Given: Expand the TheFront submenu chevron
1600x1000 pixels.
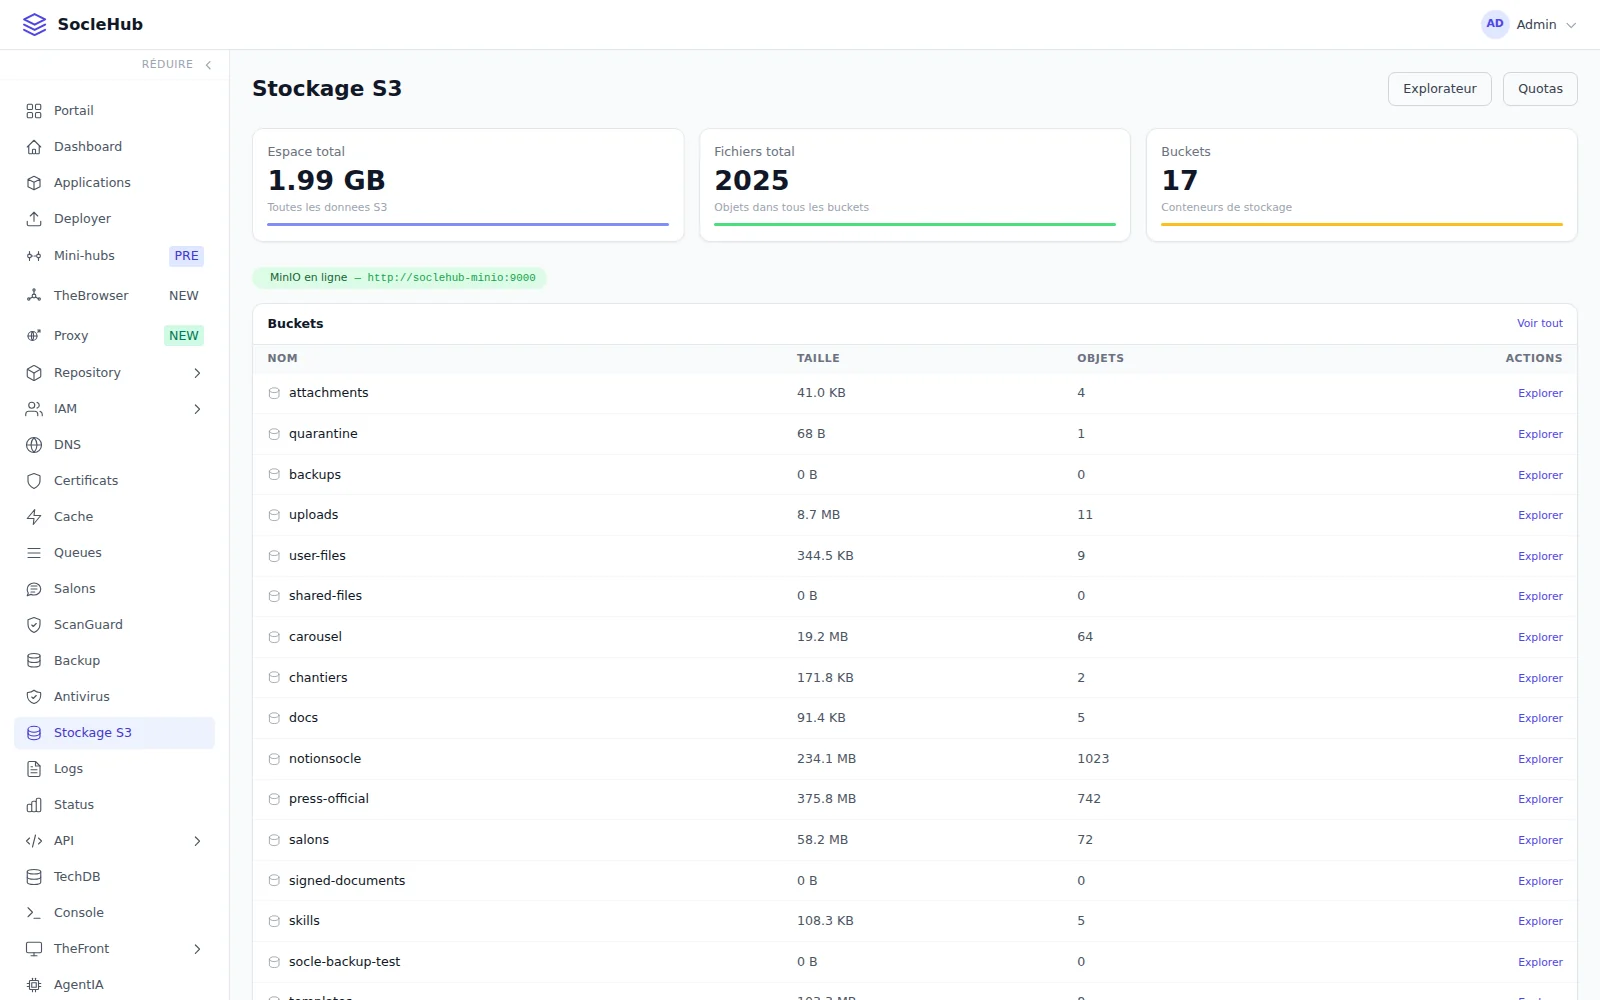Looking at the screenshot, I should [197, 949].
